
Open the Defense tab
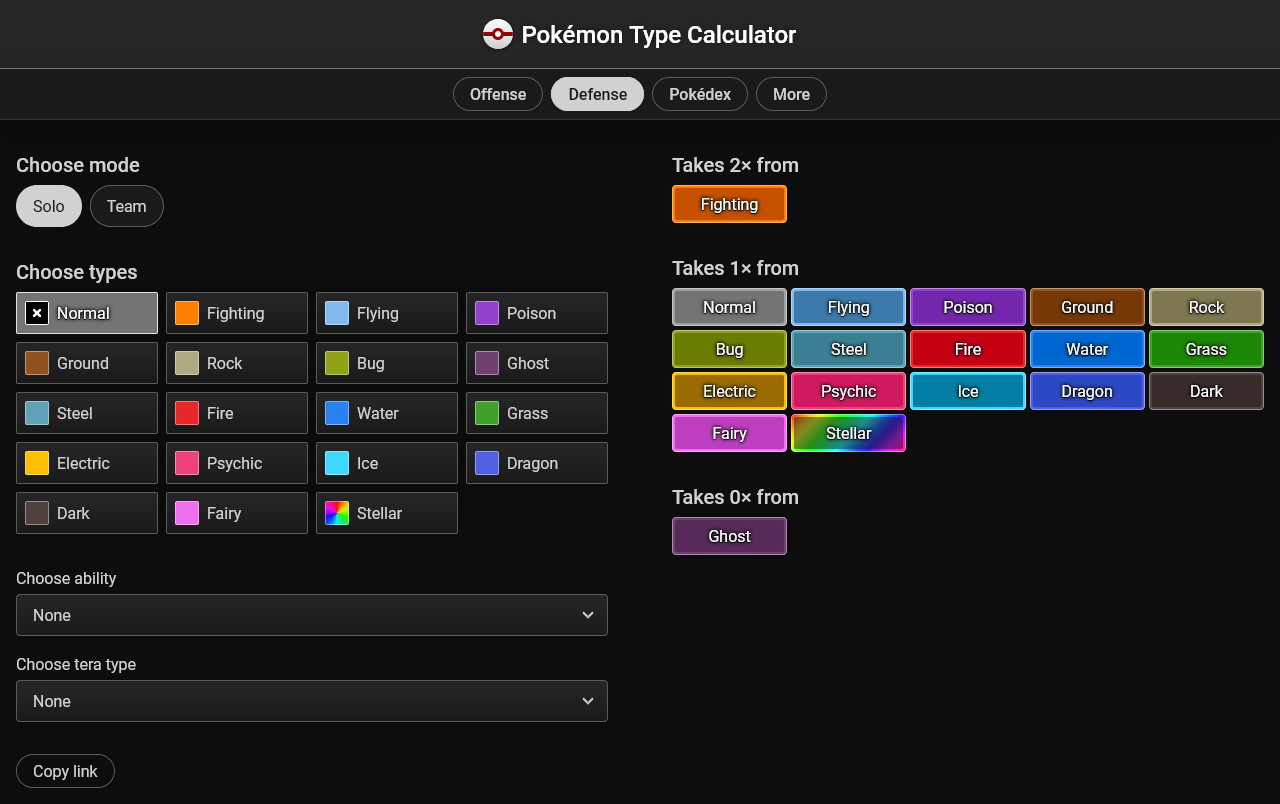598,94
